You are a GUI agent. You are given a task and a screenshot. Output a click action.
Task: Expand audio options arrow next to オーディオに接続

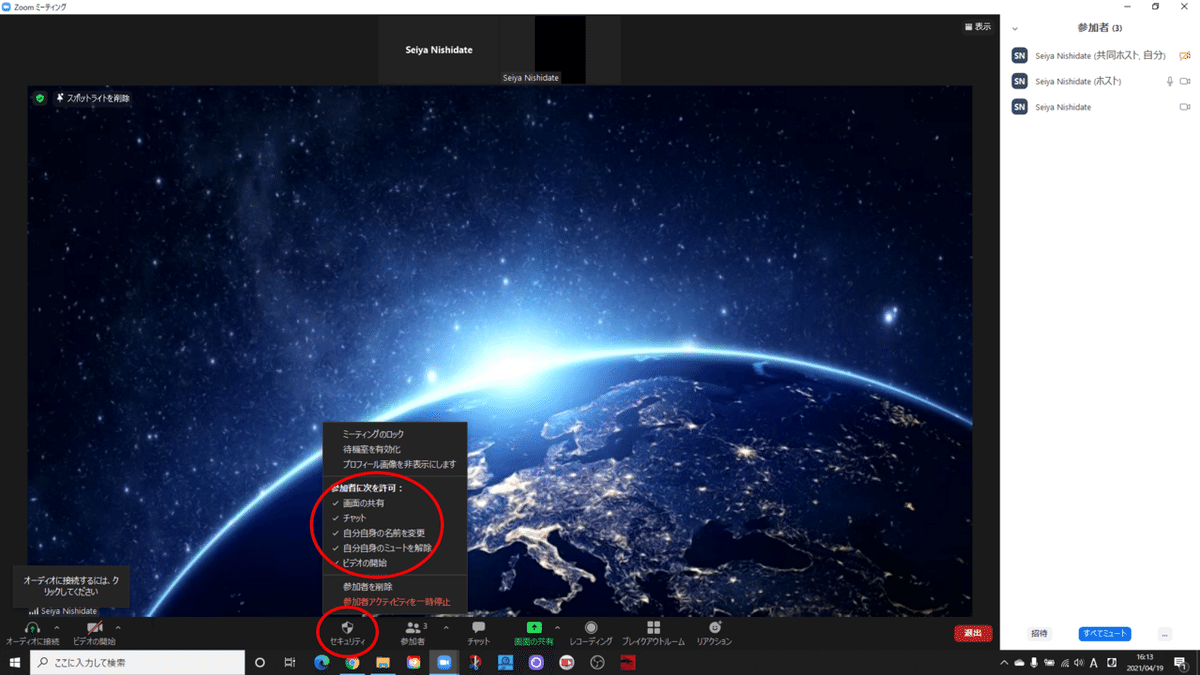pyautogui.click(x=56, y=628)
